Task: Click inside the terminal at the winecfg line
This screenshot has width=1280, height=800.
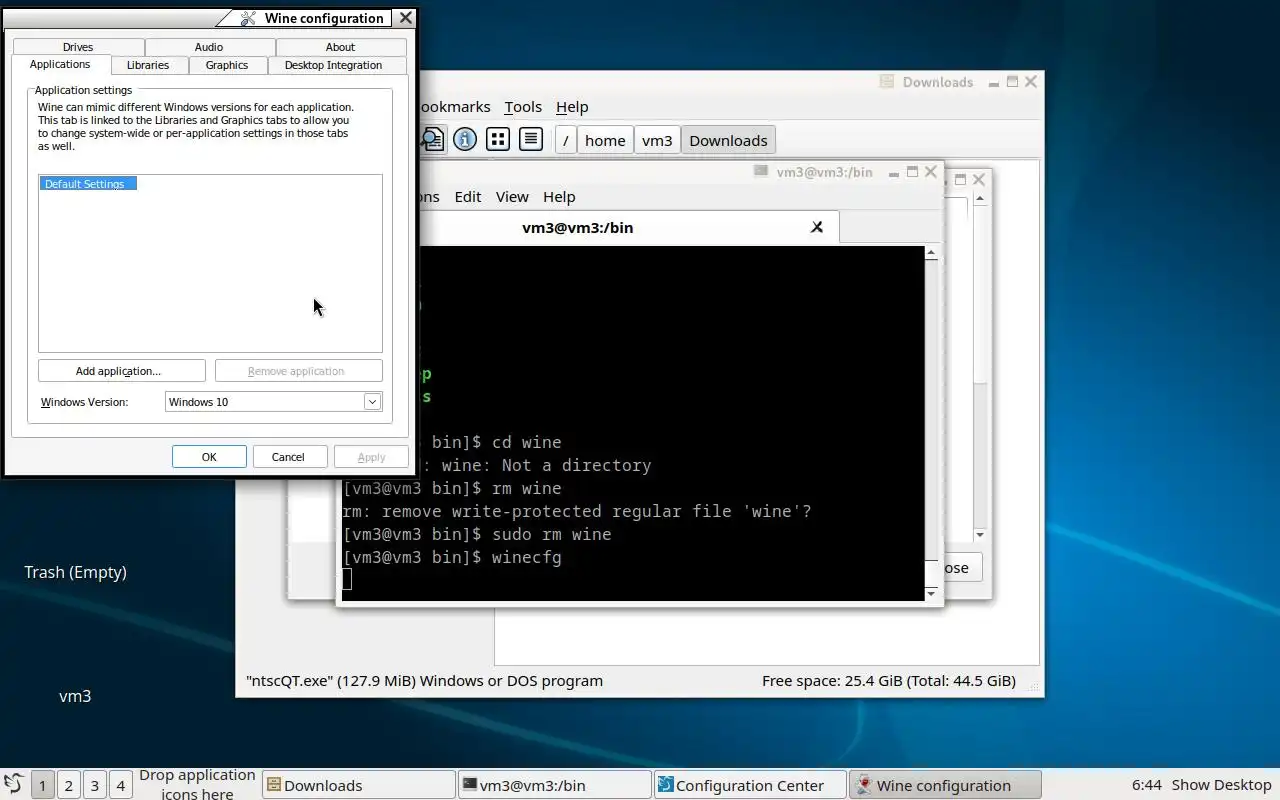Action: (452, 557)
